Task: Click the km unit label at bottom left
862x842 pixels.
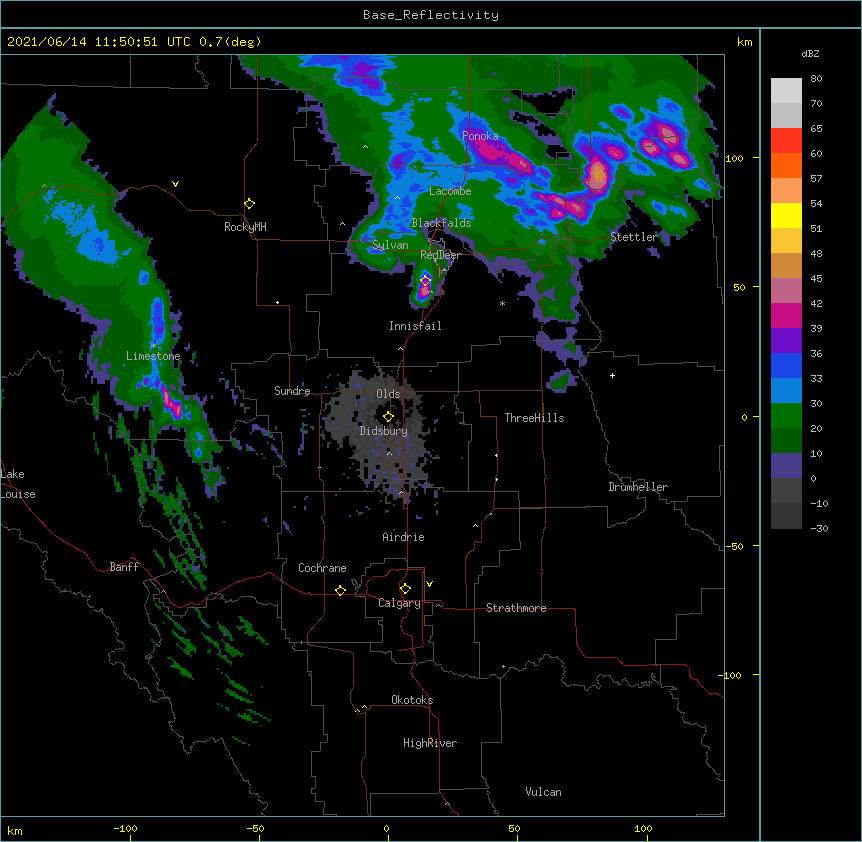Action: (x=15, y=831)
